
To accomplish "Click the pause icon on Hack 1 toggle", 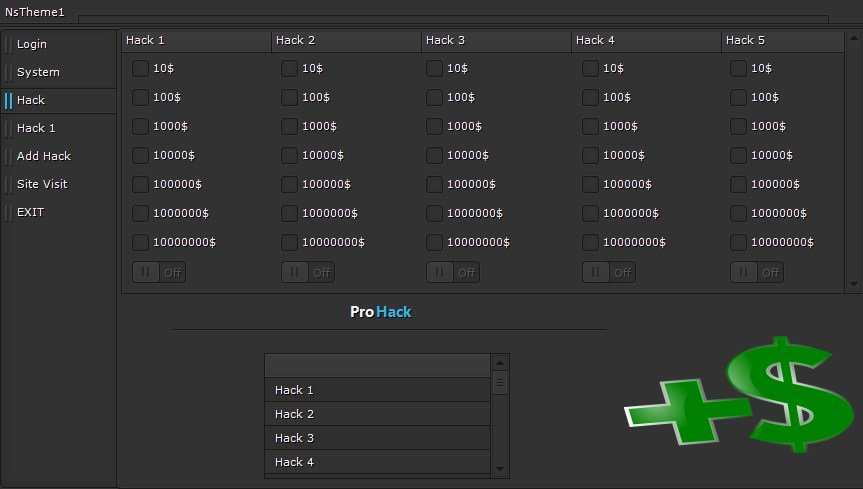I will click(x=145, y=272).
